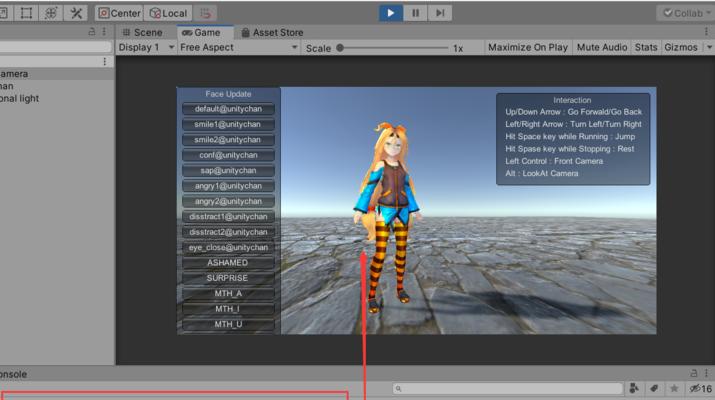Image resolution: width=715 pixels, height=400 pixels.
Task: Click the favorites star icon
Action: click(674, 389)
